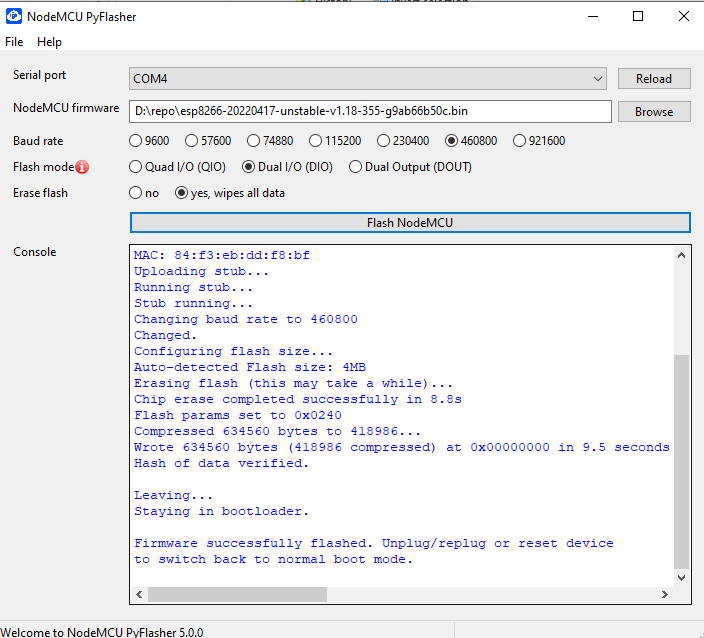Screen dimensions: 704x638
Task: Open the File menu
Action: [14, 42]
